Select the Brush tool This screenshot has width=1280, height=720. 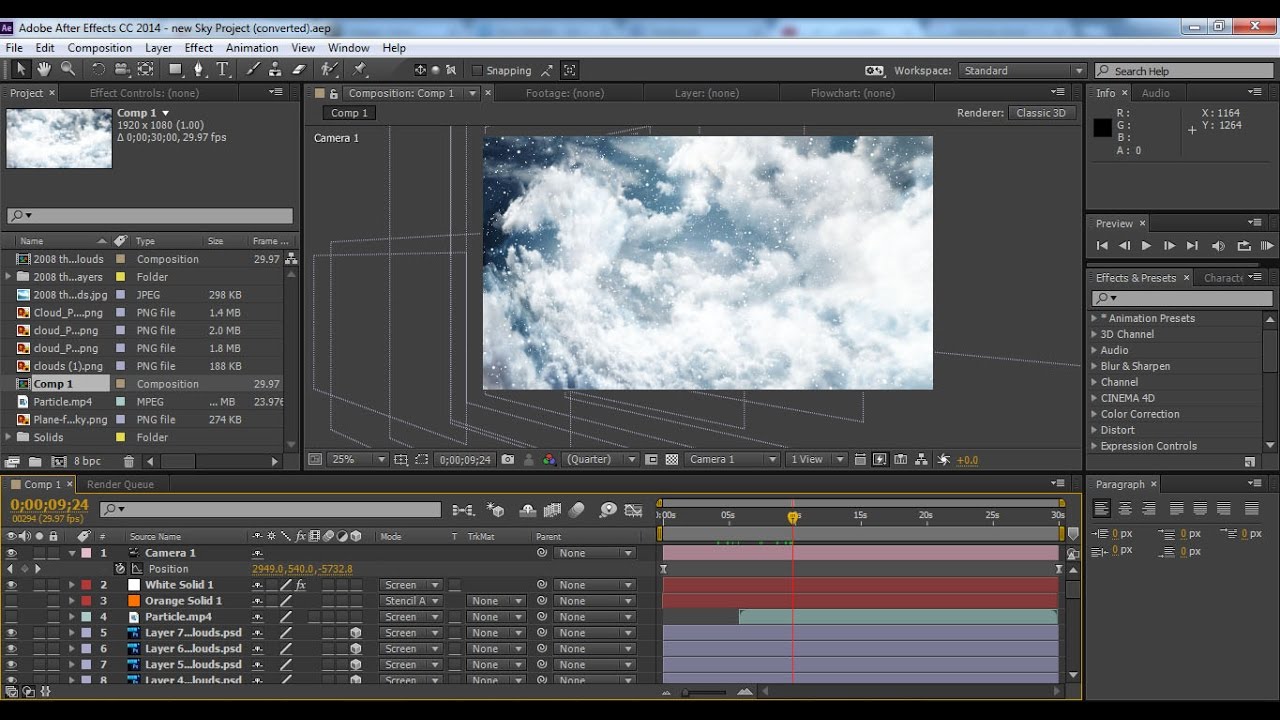(x=252, y=69)
